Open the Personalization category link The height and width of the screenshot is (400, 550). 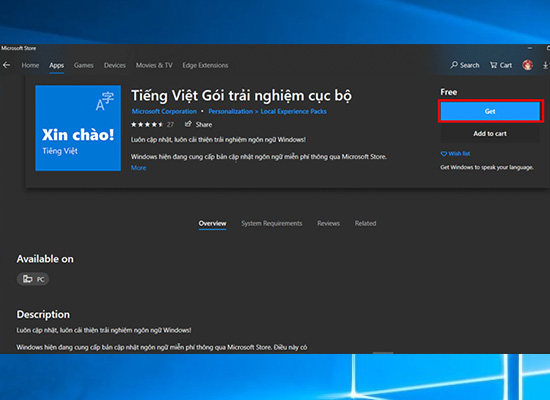pos(230,112)
